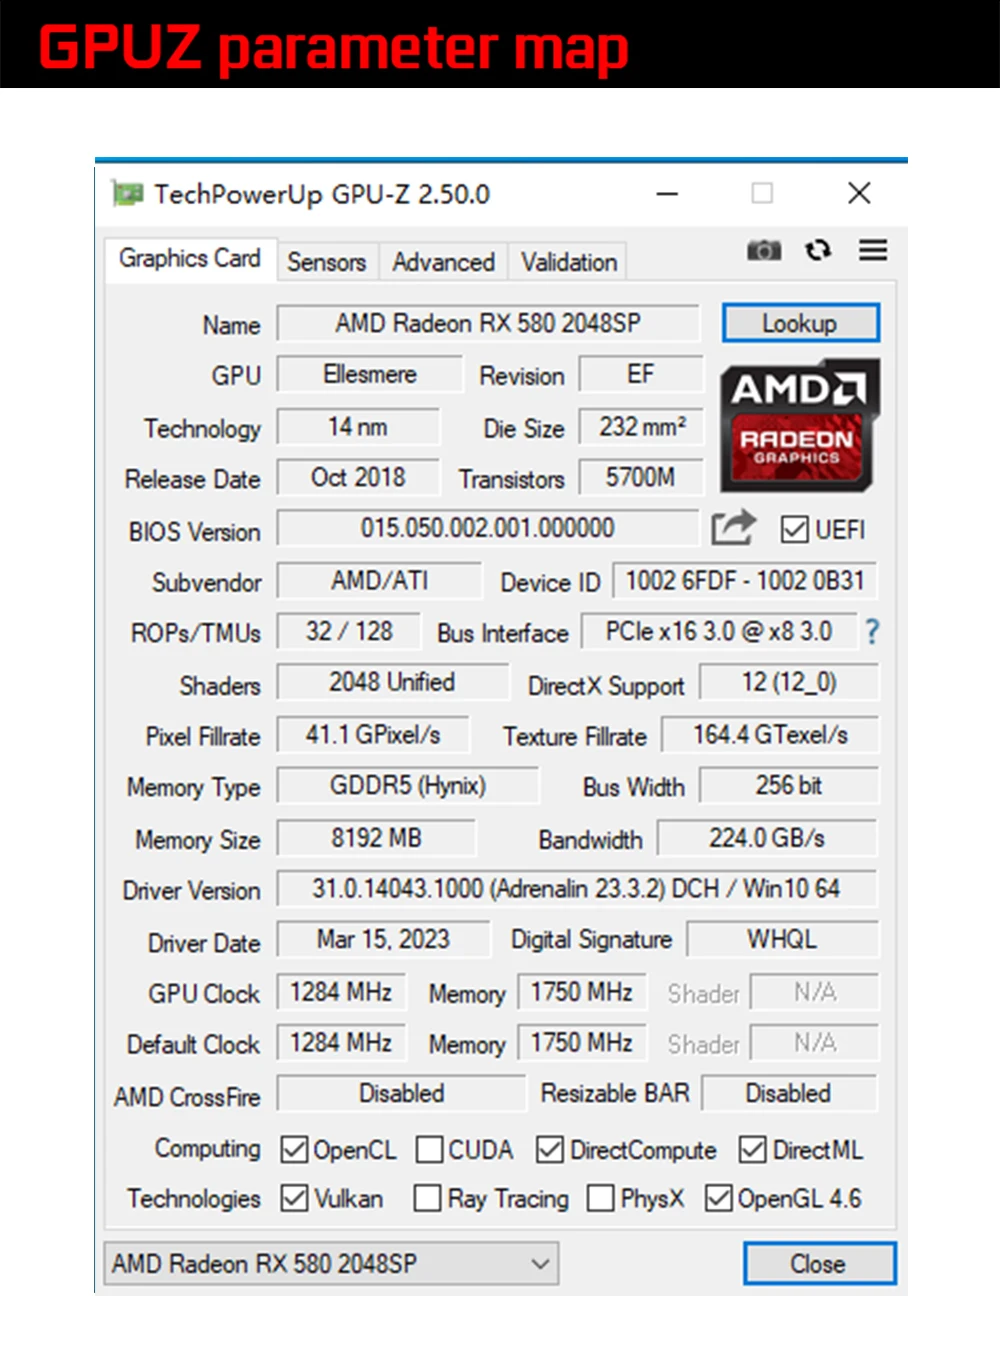Viewport: 1000px width, 1367px height.
Task: Open the hamburger menu icon
Action: click(873, 250)
